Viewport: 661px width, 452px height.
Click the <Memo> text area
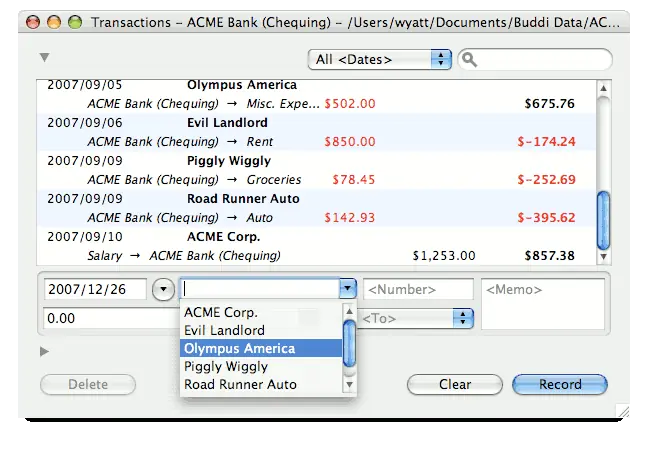(543, 304)
